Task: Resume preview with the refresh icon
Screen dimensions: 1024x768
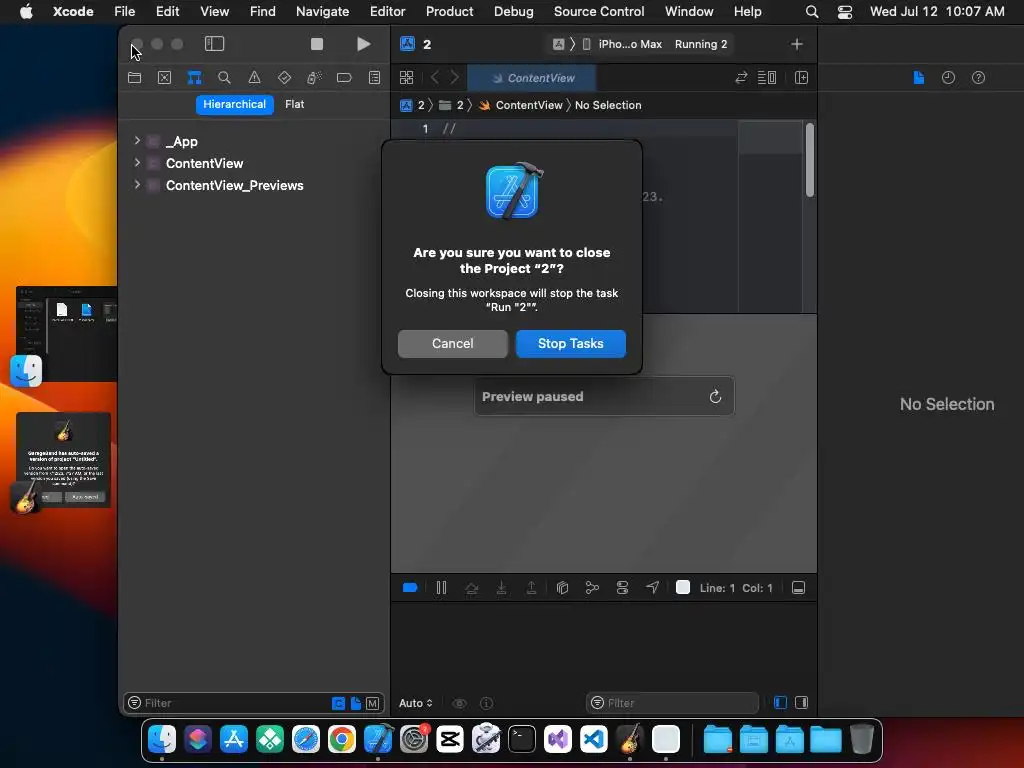Action: coord(715,396)
